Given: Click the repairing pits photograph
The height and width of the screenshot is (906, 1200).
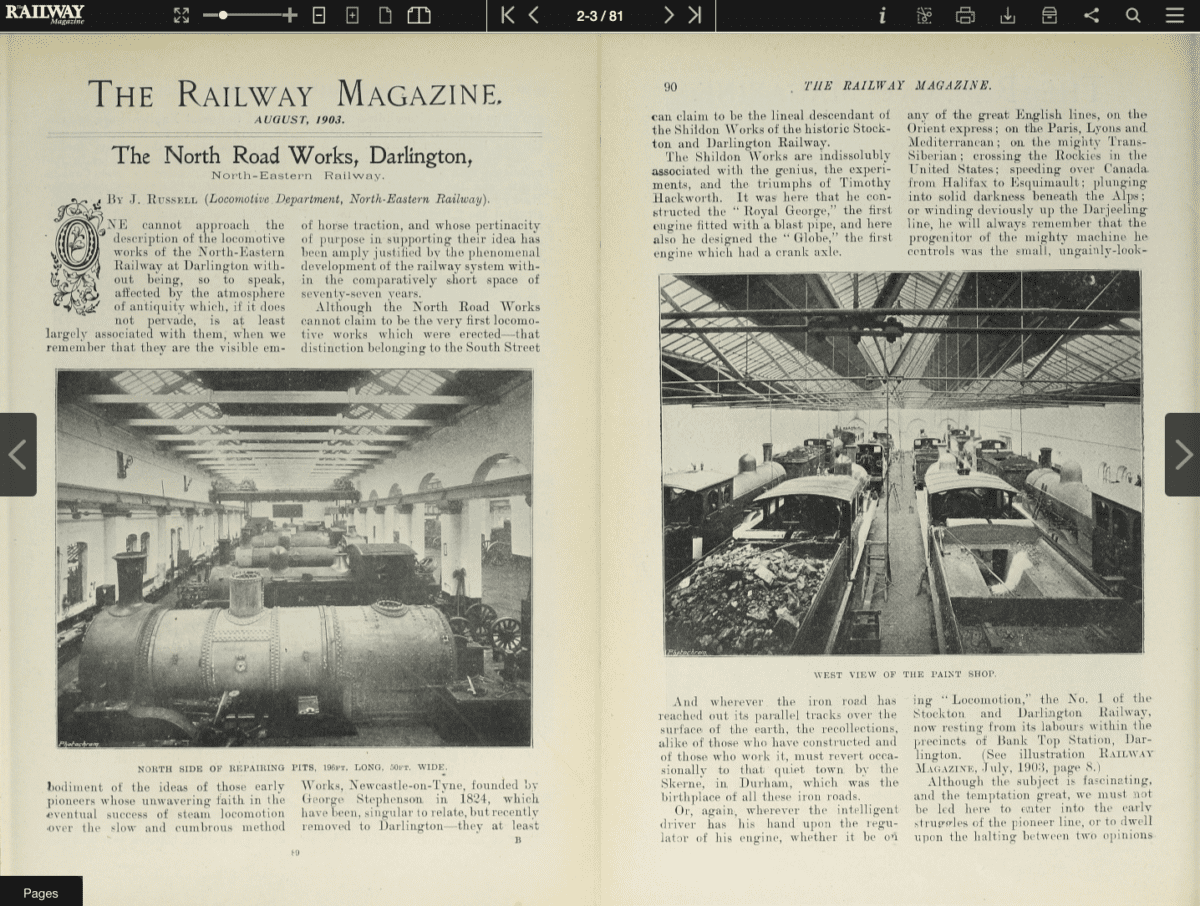Looking at the screenshot, I should tap(295, 559).
